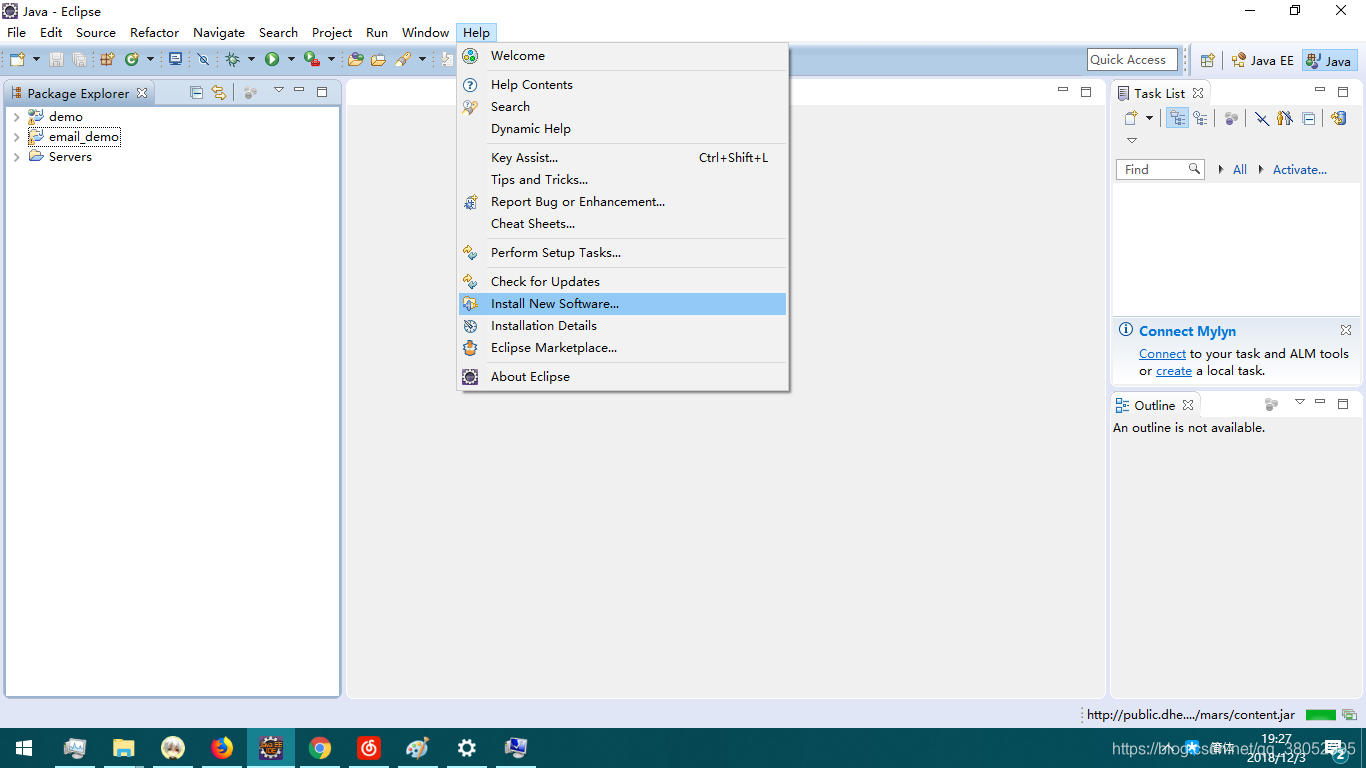Open Help Contents menu entry
Screen dimensions: 1366x768
622,85
